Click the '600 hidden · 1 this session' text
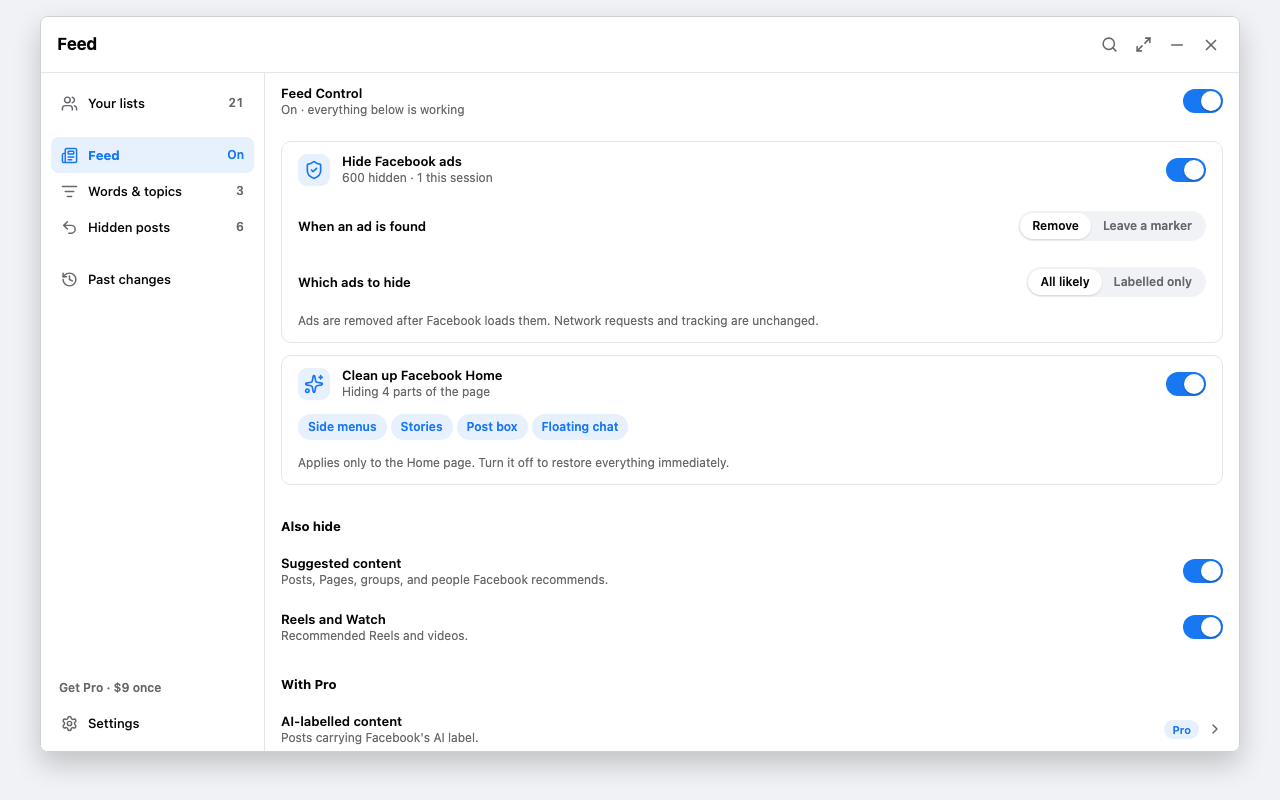Screen dimensions: 1280x800 pos(417,178)
